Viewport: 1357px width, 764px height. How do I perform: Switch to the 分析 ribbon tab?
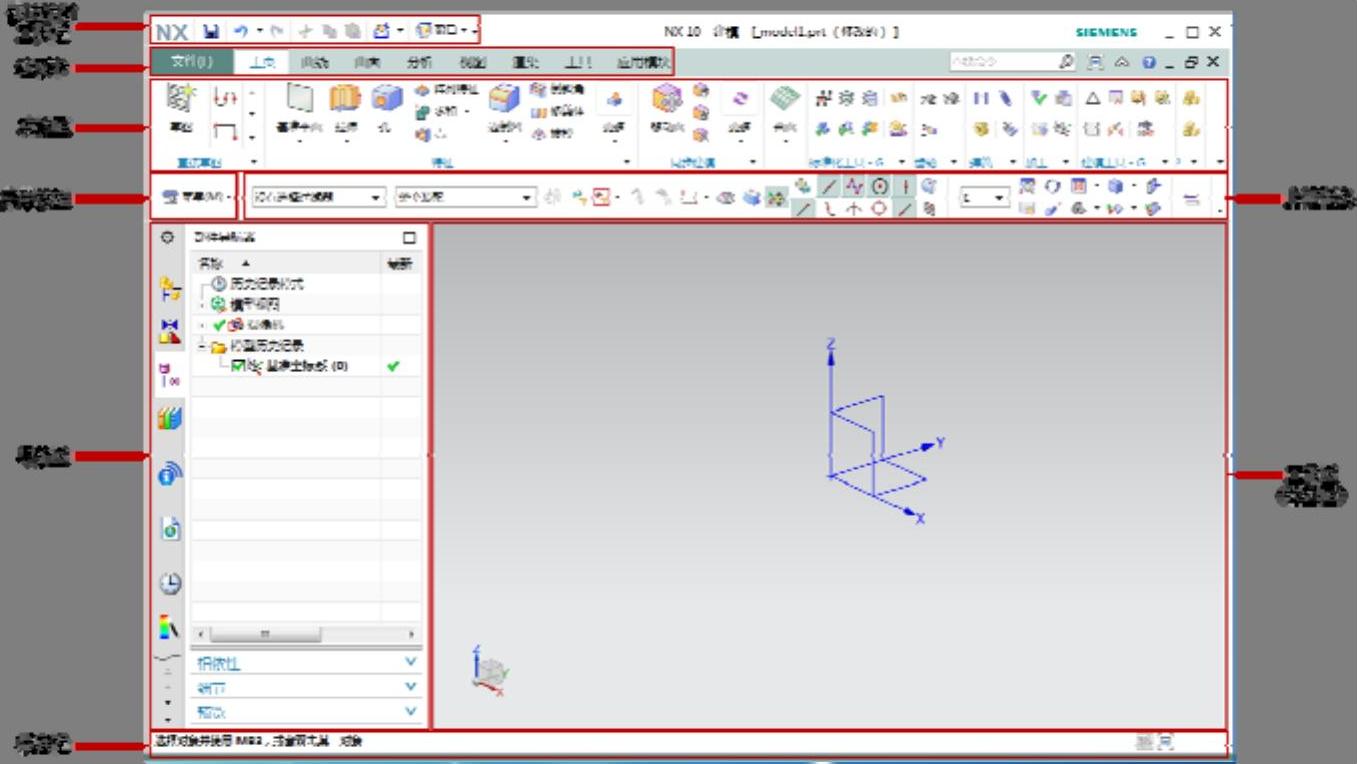point(420,62)
